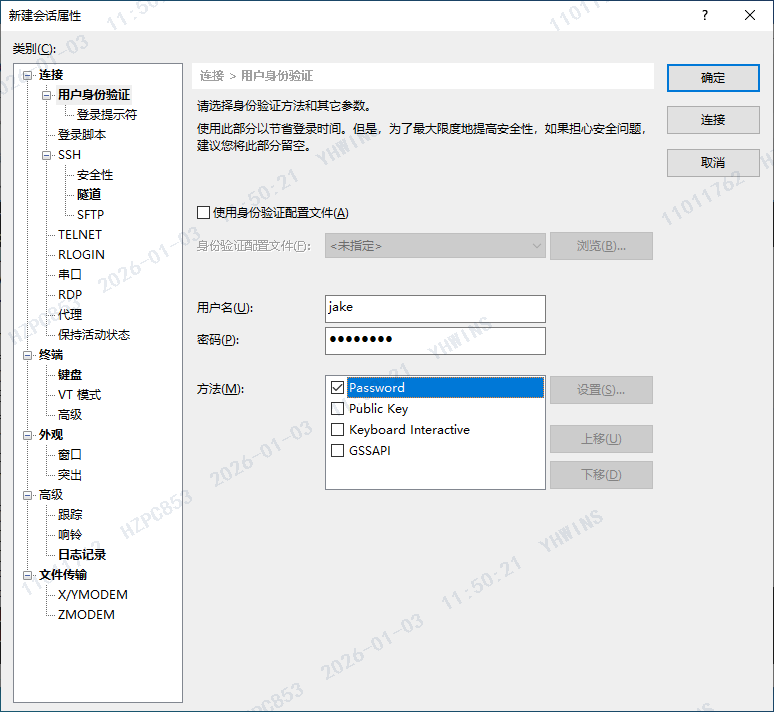Collapse the SSH tree node
This screenshot has height=712, width=774.
[x=46, y=155]
